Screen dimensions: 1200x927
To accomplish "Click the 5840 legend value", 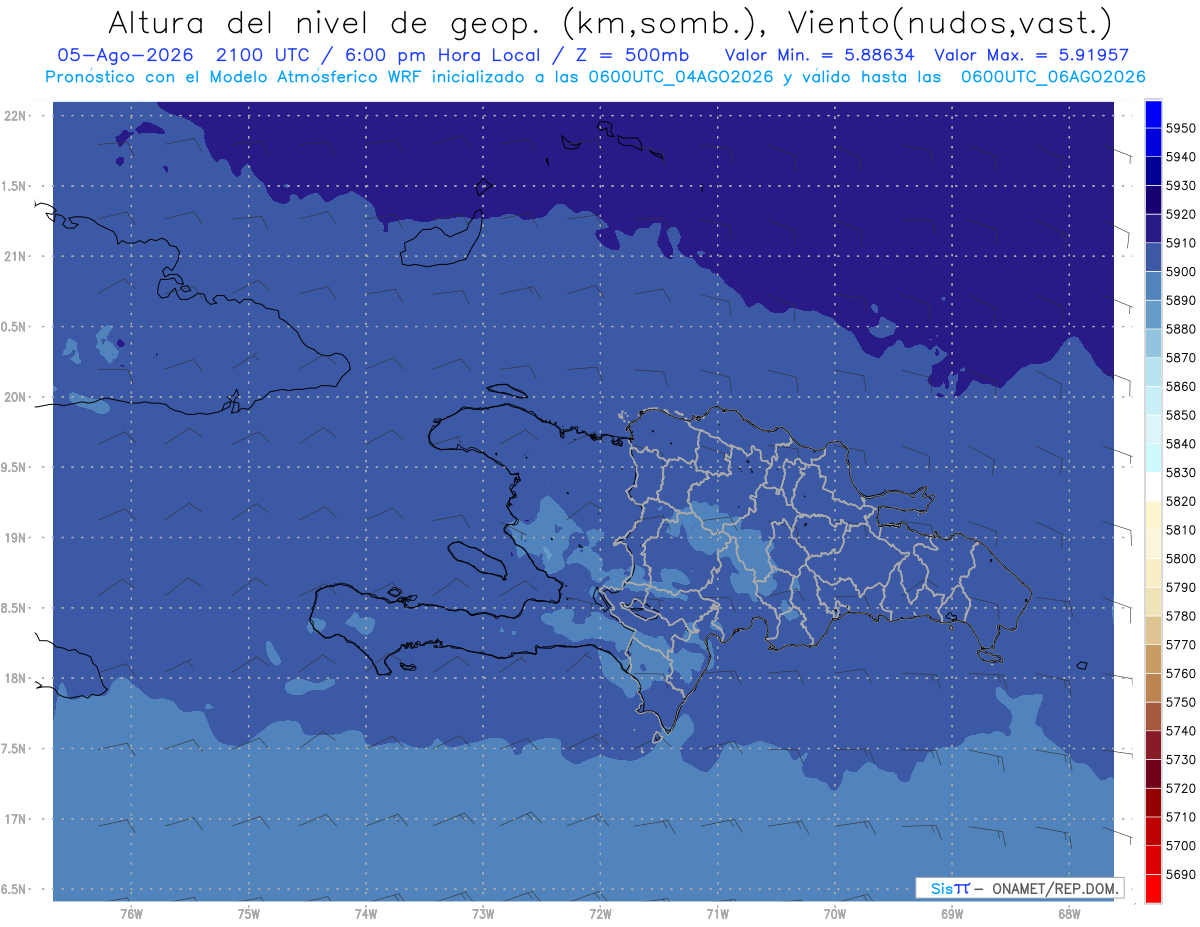I will [x=1181, y=444].
